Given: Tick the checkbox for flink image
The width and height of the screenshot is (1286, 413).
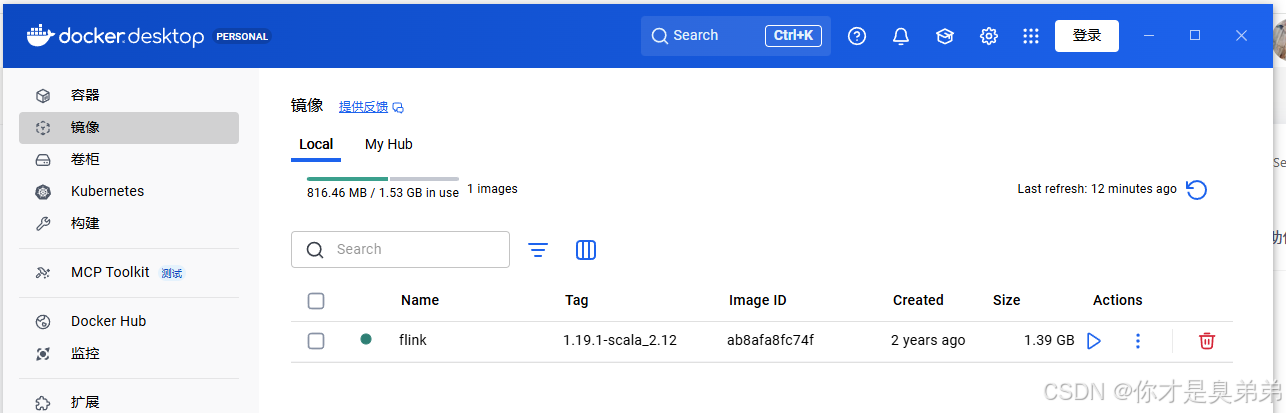Looking at the screenshot, I should [316, 341].
